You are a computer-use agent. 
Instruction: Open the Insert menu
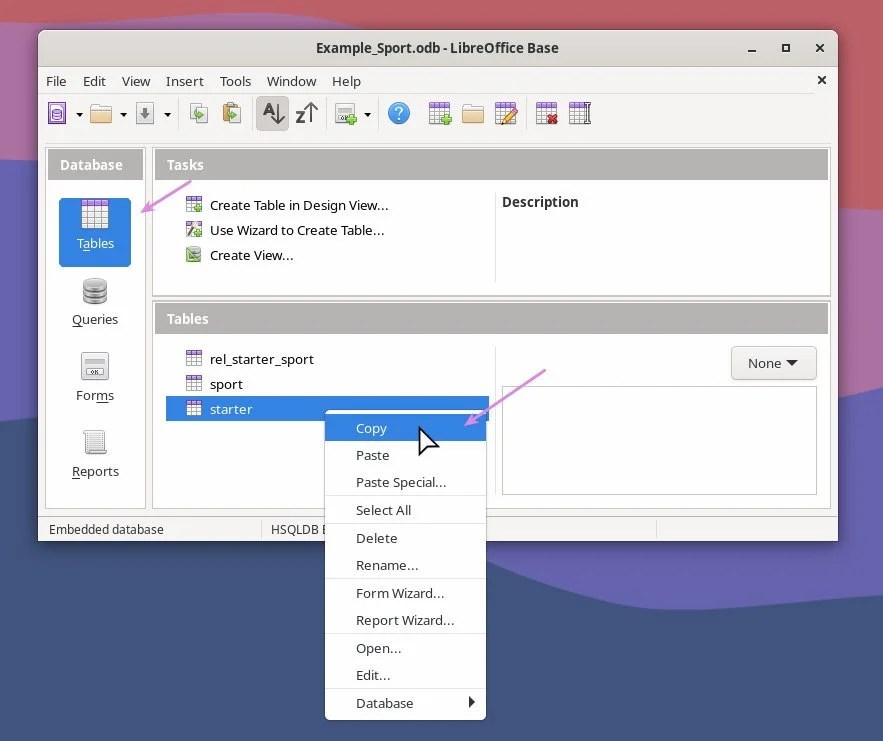[184, 81]
